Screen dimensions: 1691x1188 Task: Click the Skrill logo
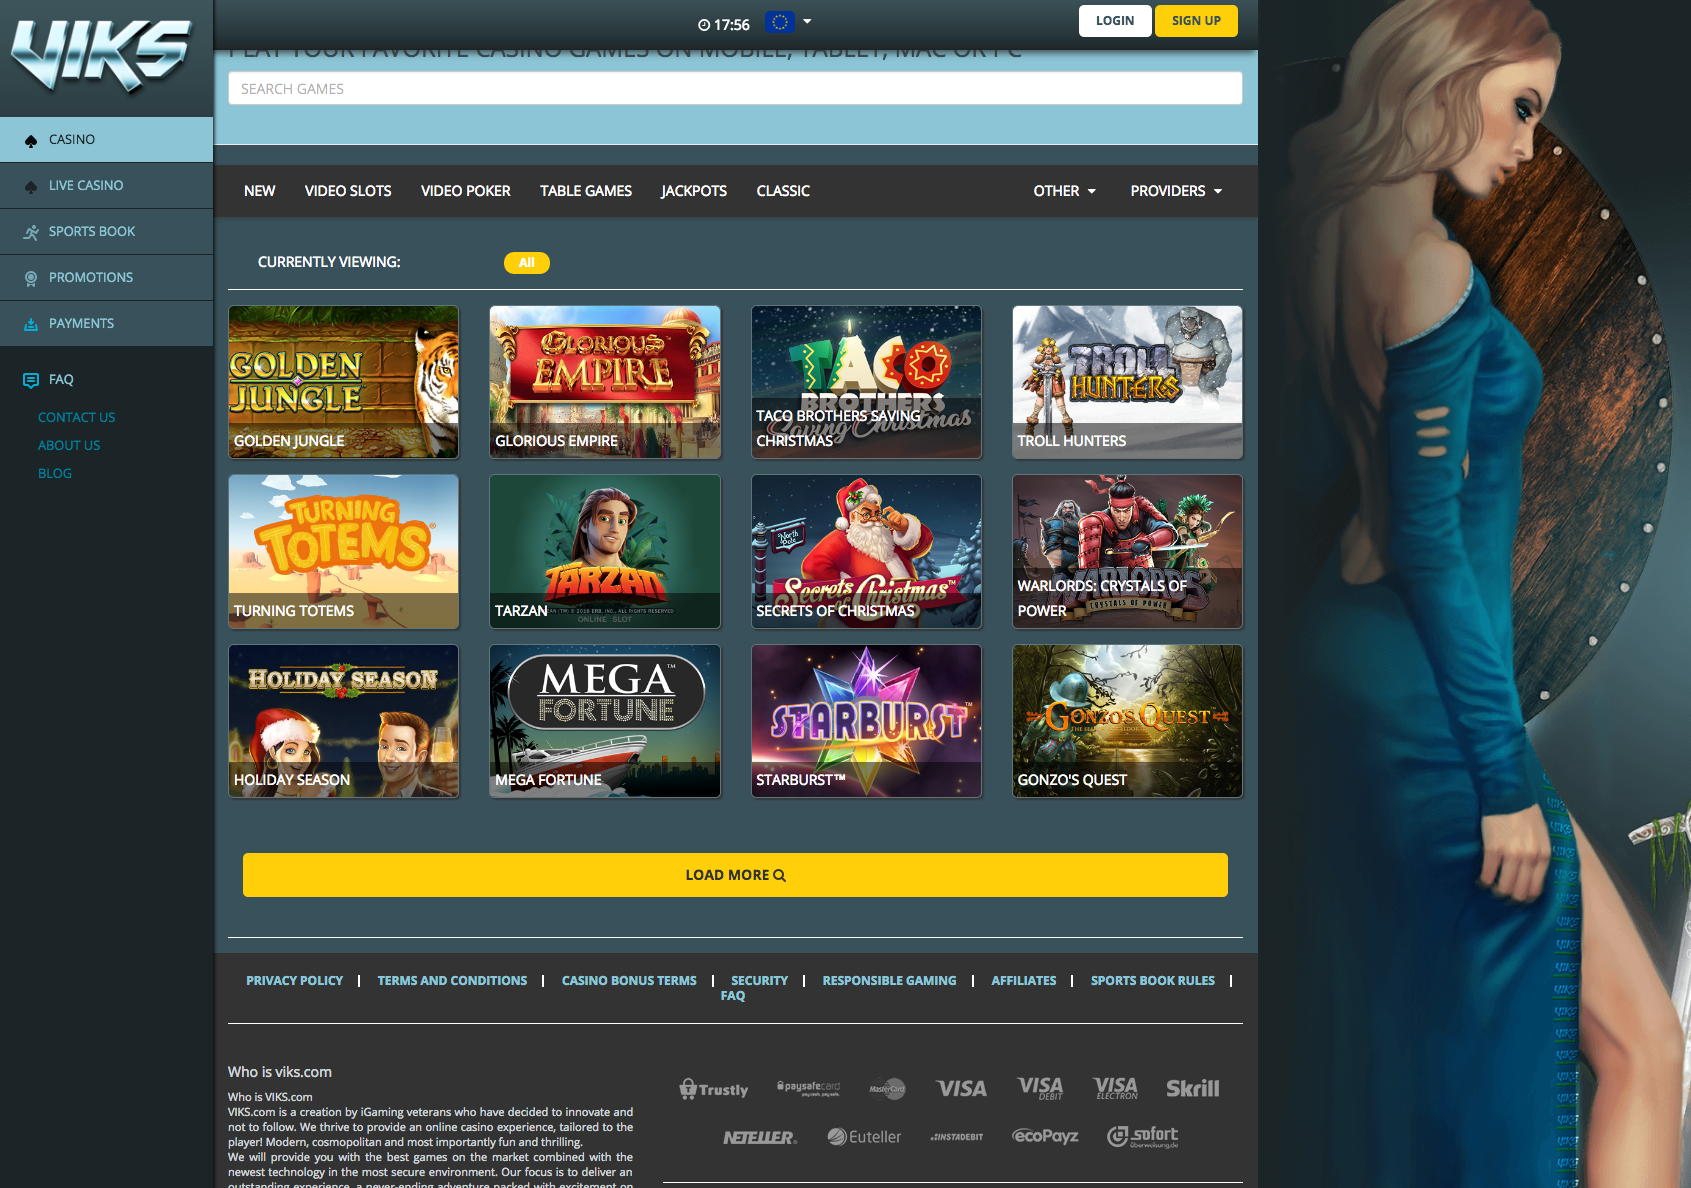1193,1088
